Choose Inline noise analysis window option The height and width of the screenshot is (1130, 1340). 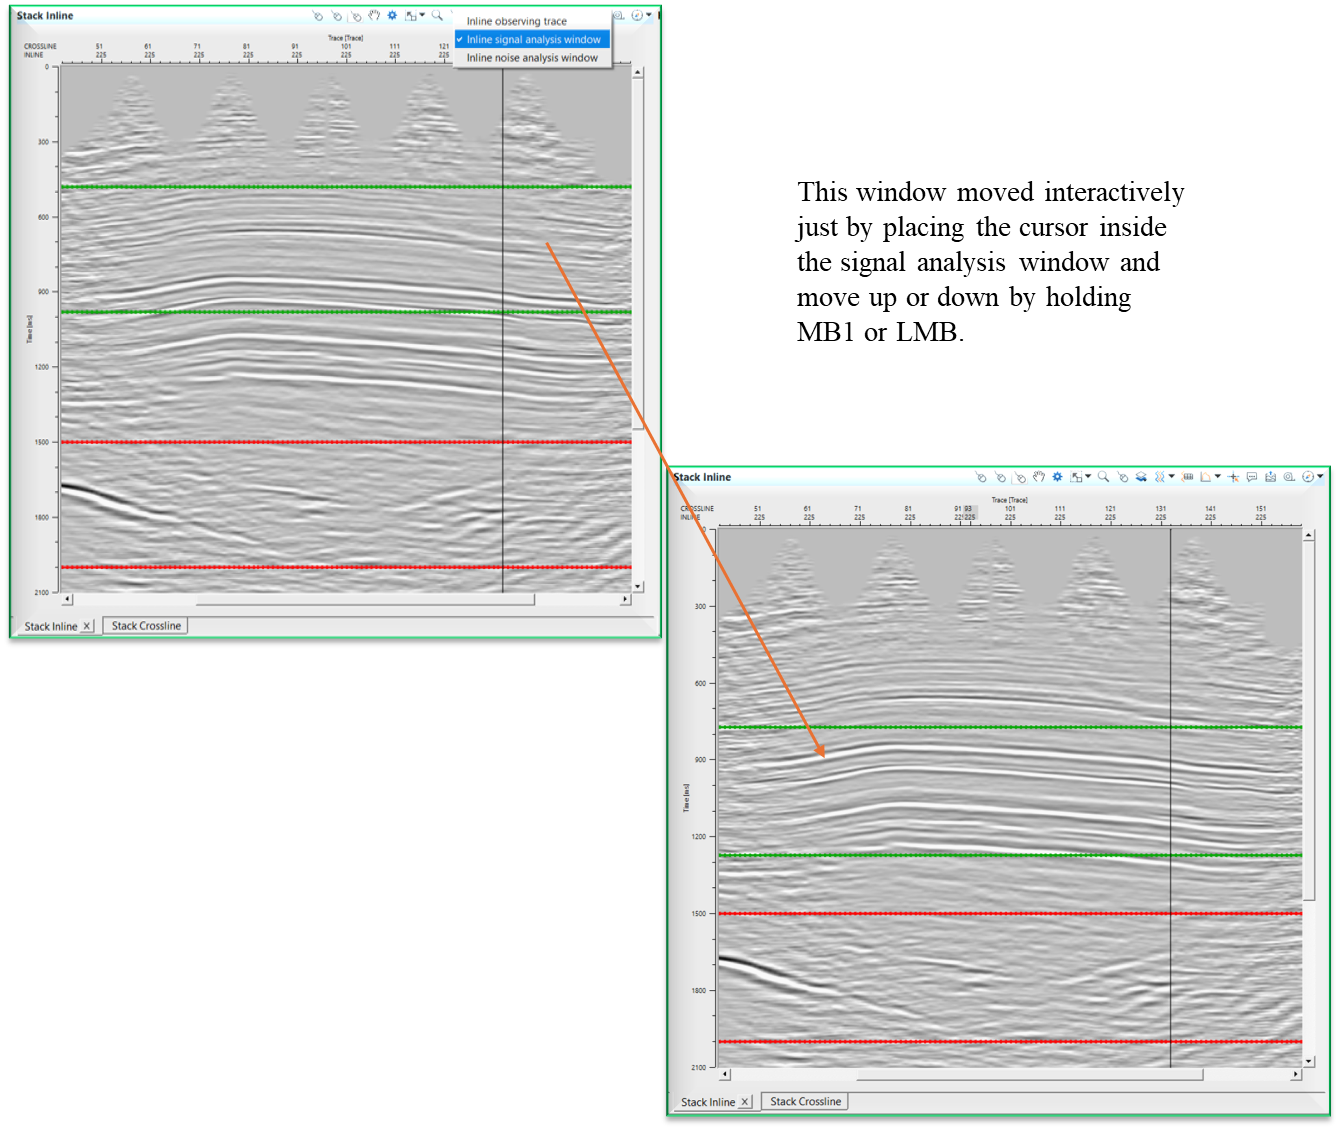click(532, 58)
